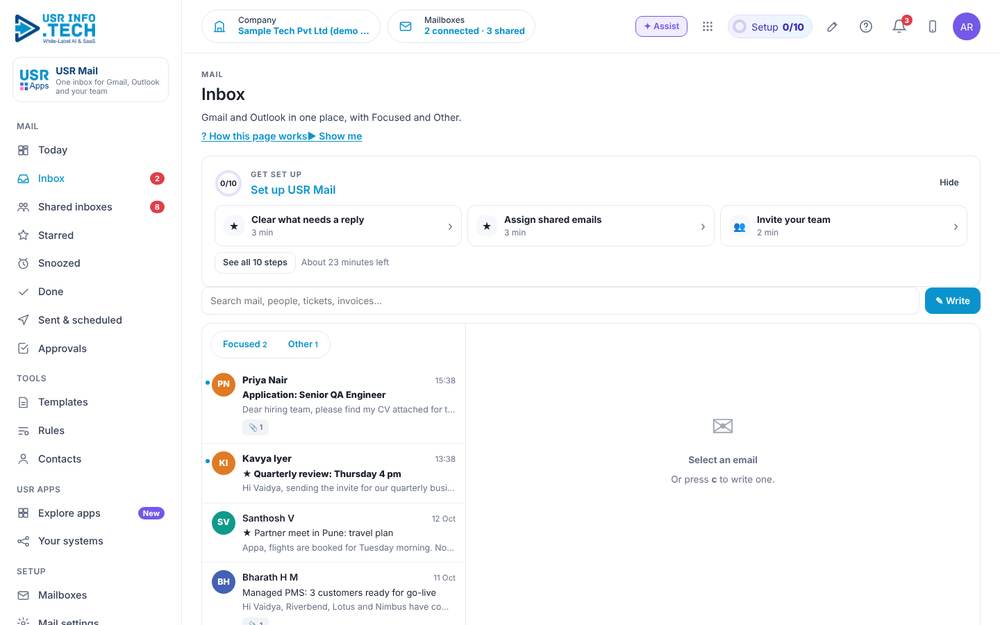Click the KI avatar of Kavya Iyer
This screenshot has width=1000, height=625.
pos(223,463)
